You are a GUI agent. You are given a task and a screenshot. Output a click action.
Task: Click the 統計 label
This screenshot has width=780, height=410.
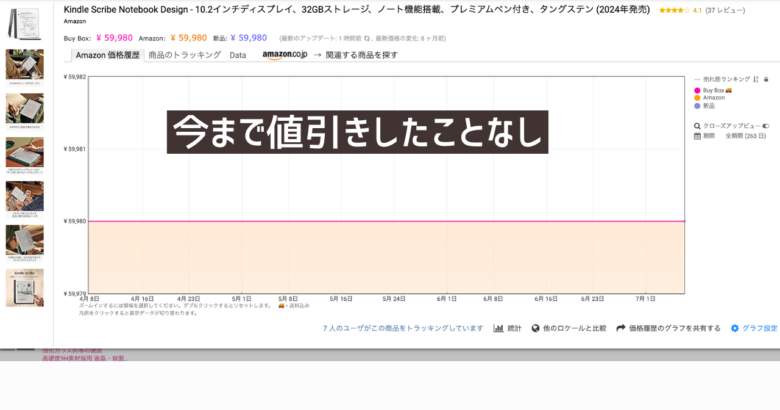(x=514, y=328)
